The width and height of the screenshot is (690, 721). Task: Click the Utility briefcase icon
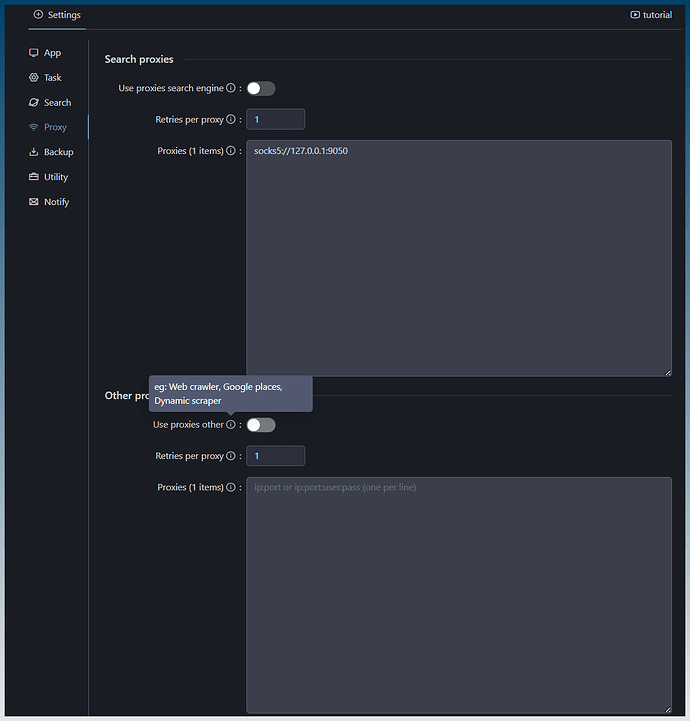click(x=34, y=177)
